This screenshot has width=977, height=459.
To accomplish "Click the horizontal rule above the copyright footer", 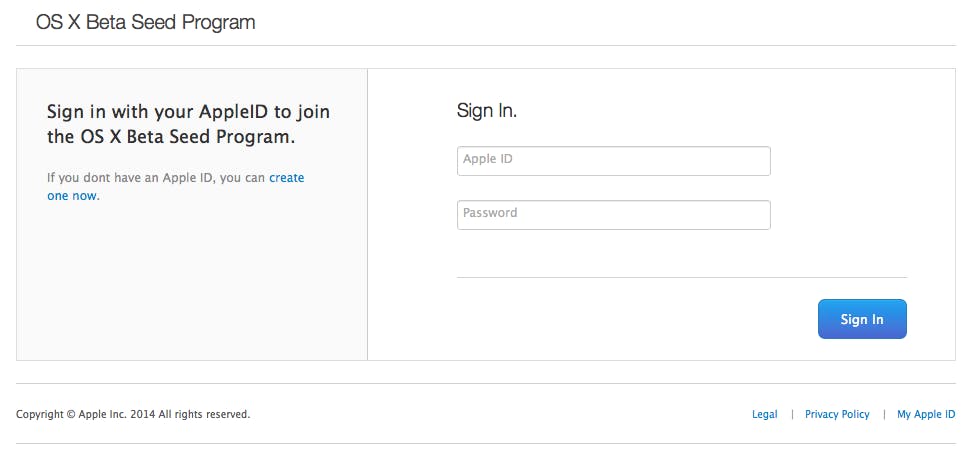I will 488,383.
